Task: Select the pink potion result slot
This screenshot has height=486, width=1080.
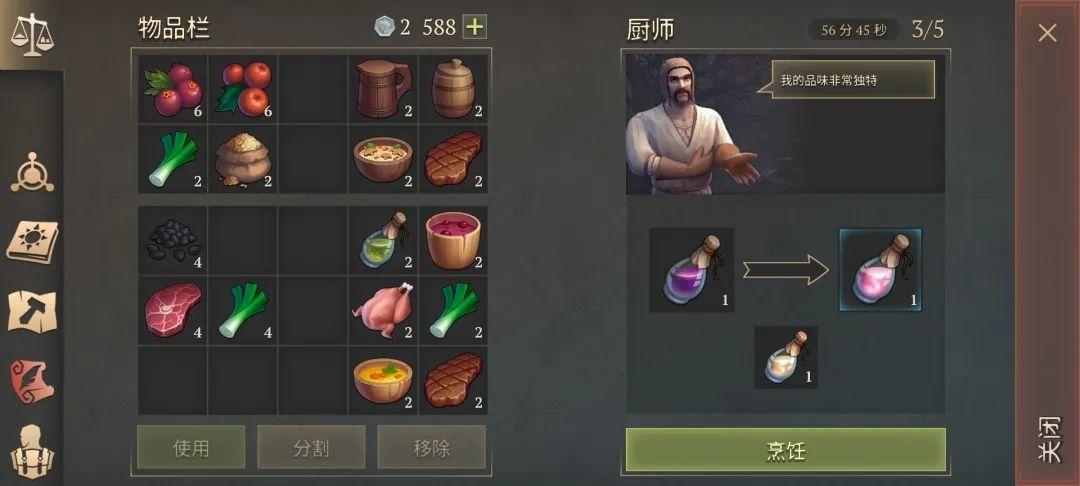Action: point(880,270)
